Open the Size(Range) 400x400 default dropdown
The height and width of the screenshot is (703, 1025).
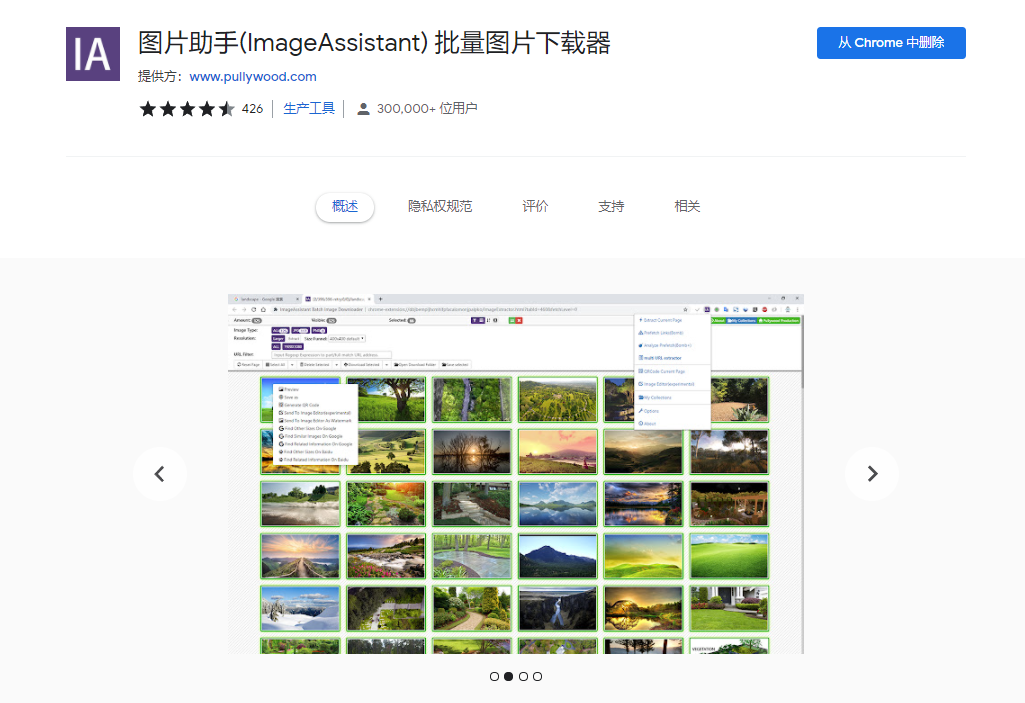[346, 338]
